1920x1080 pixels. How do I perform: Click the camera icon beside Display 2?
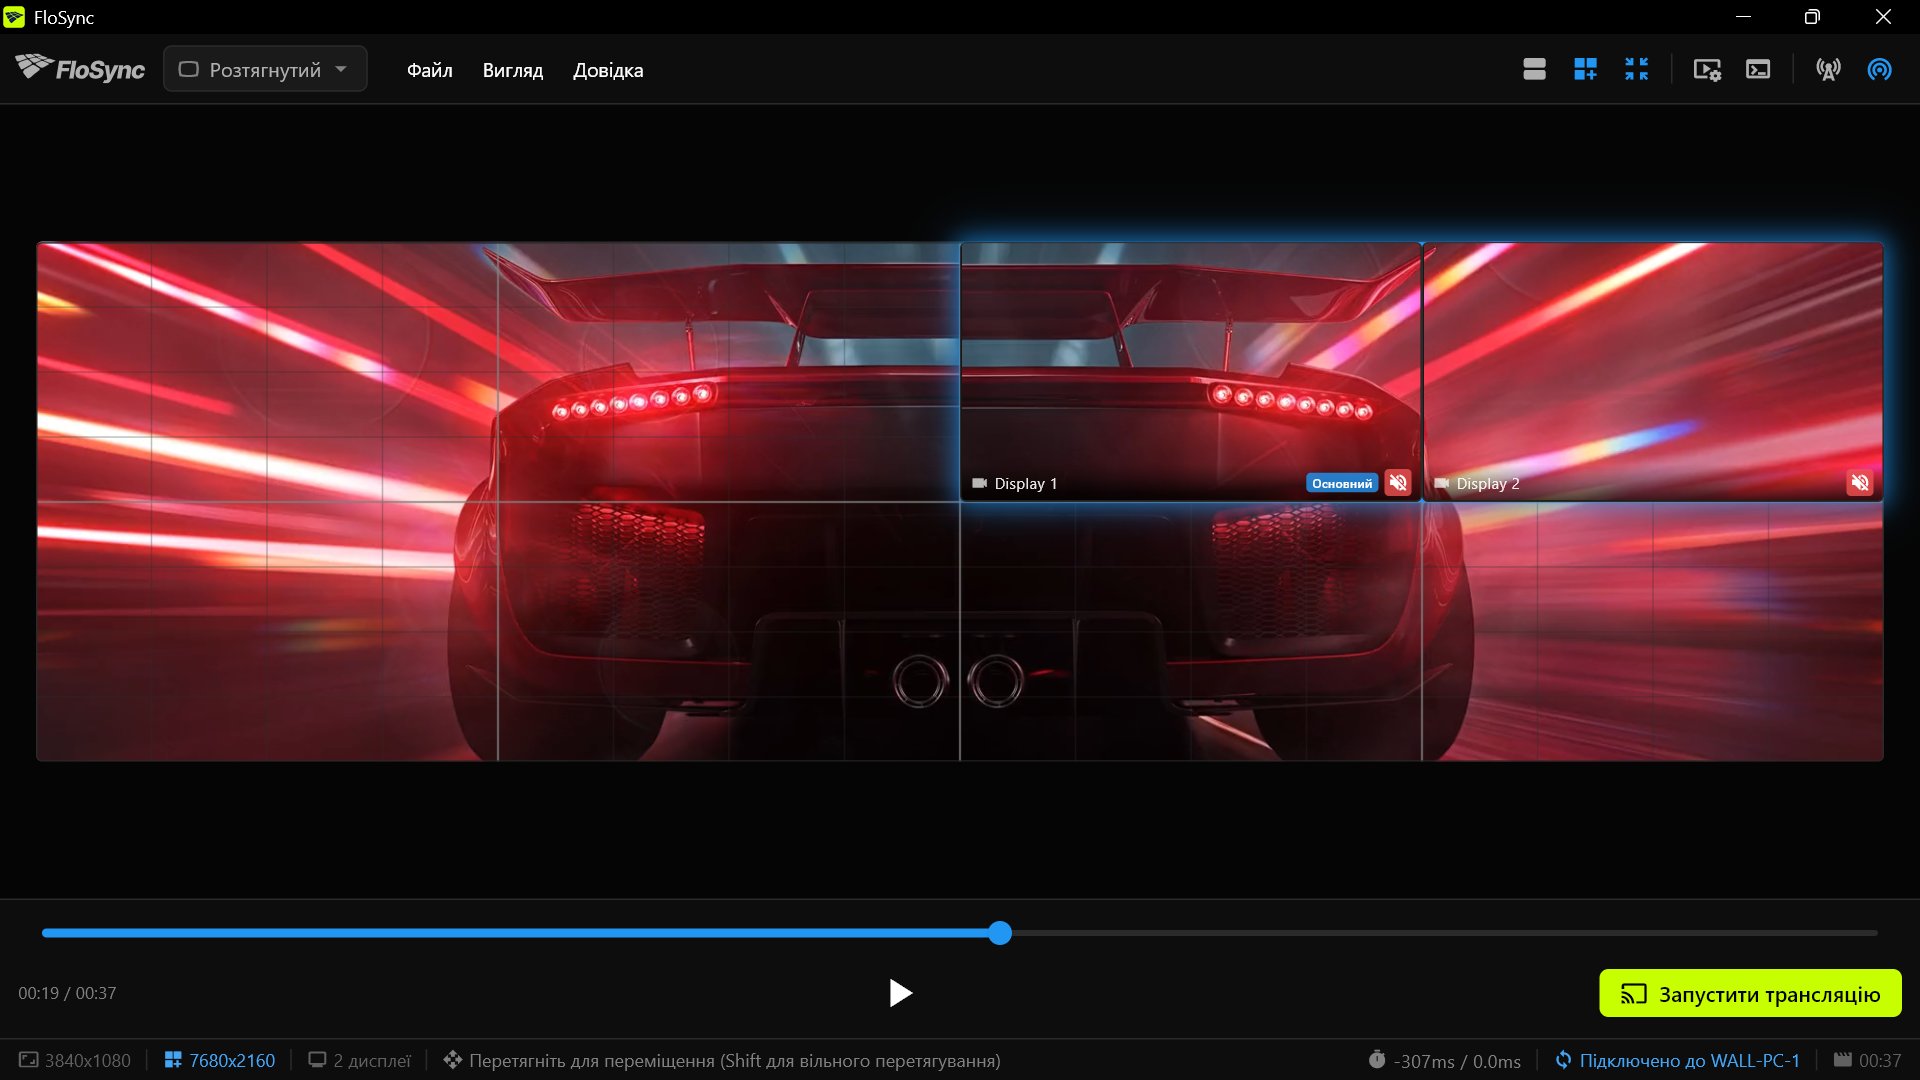coord(1441,483)
